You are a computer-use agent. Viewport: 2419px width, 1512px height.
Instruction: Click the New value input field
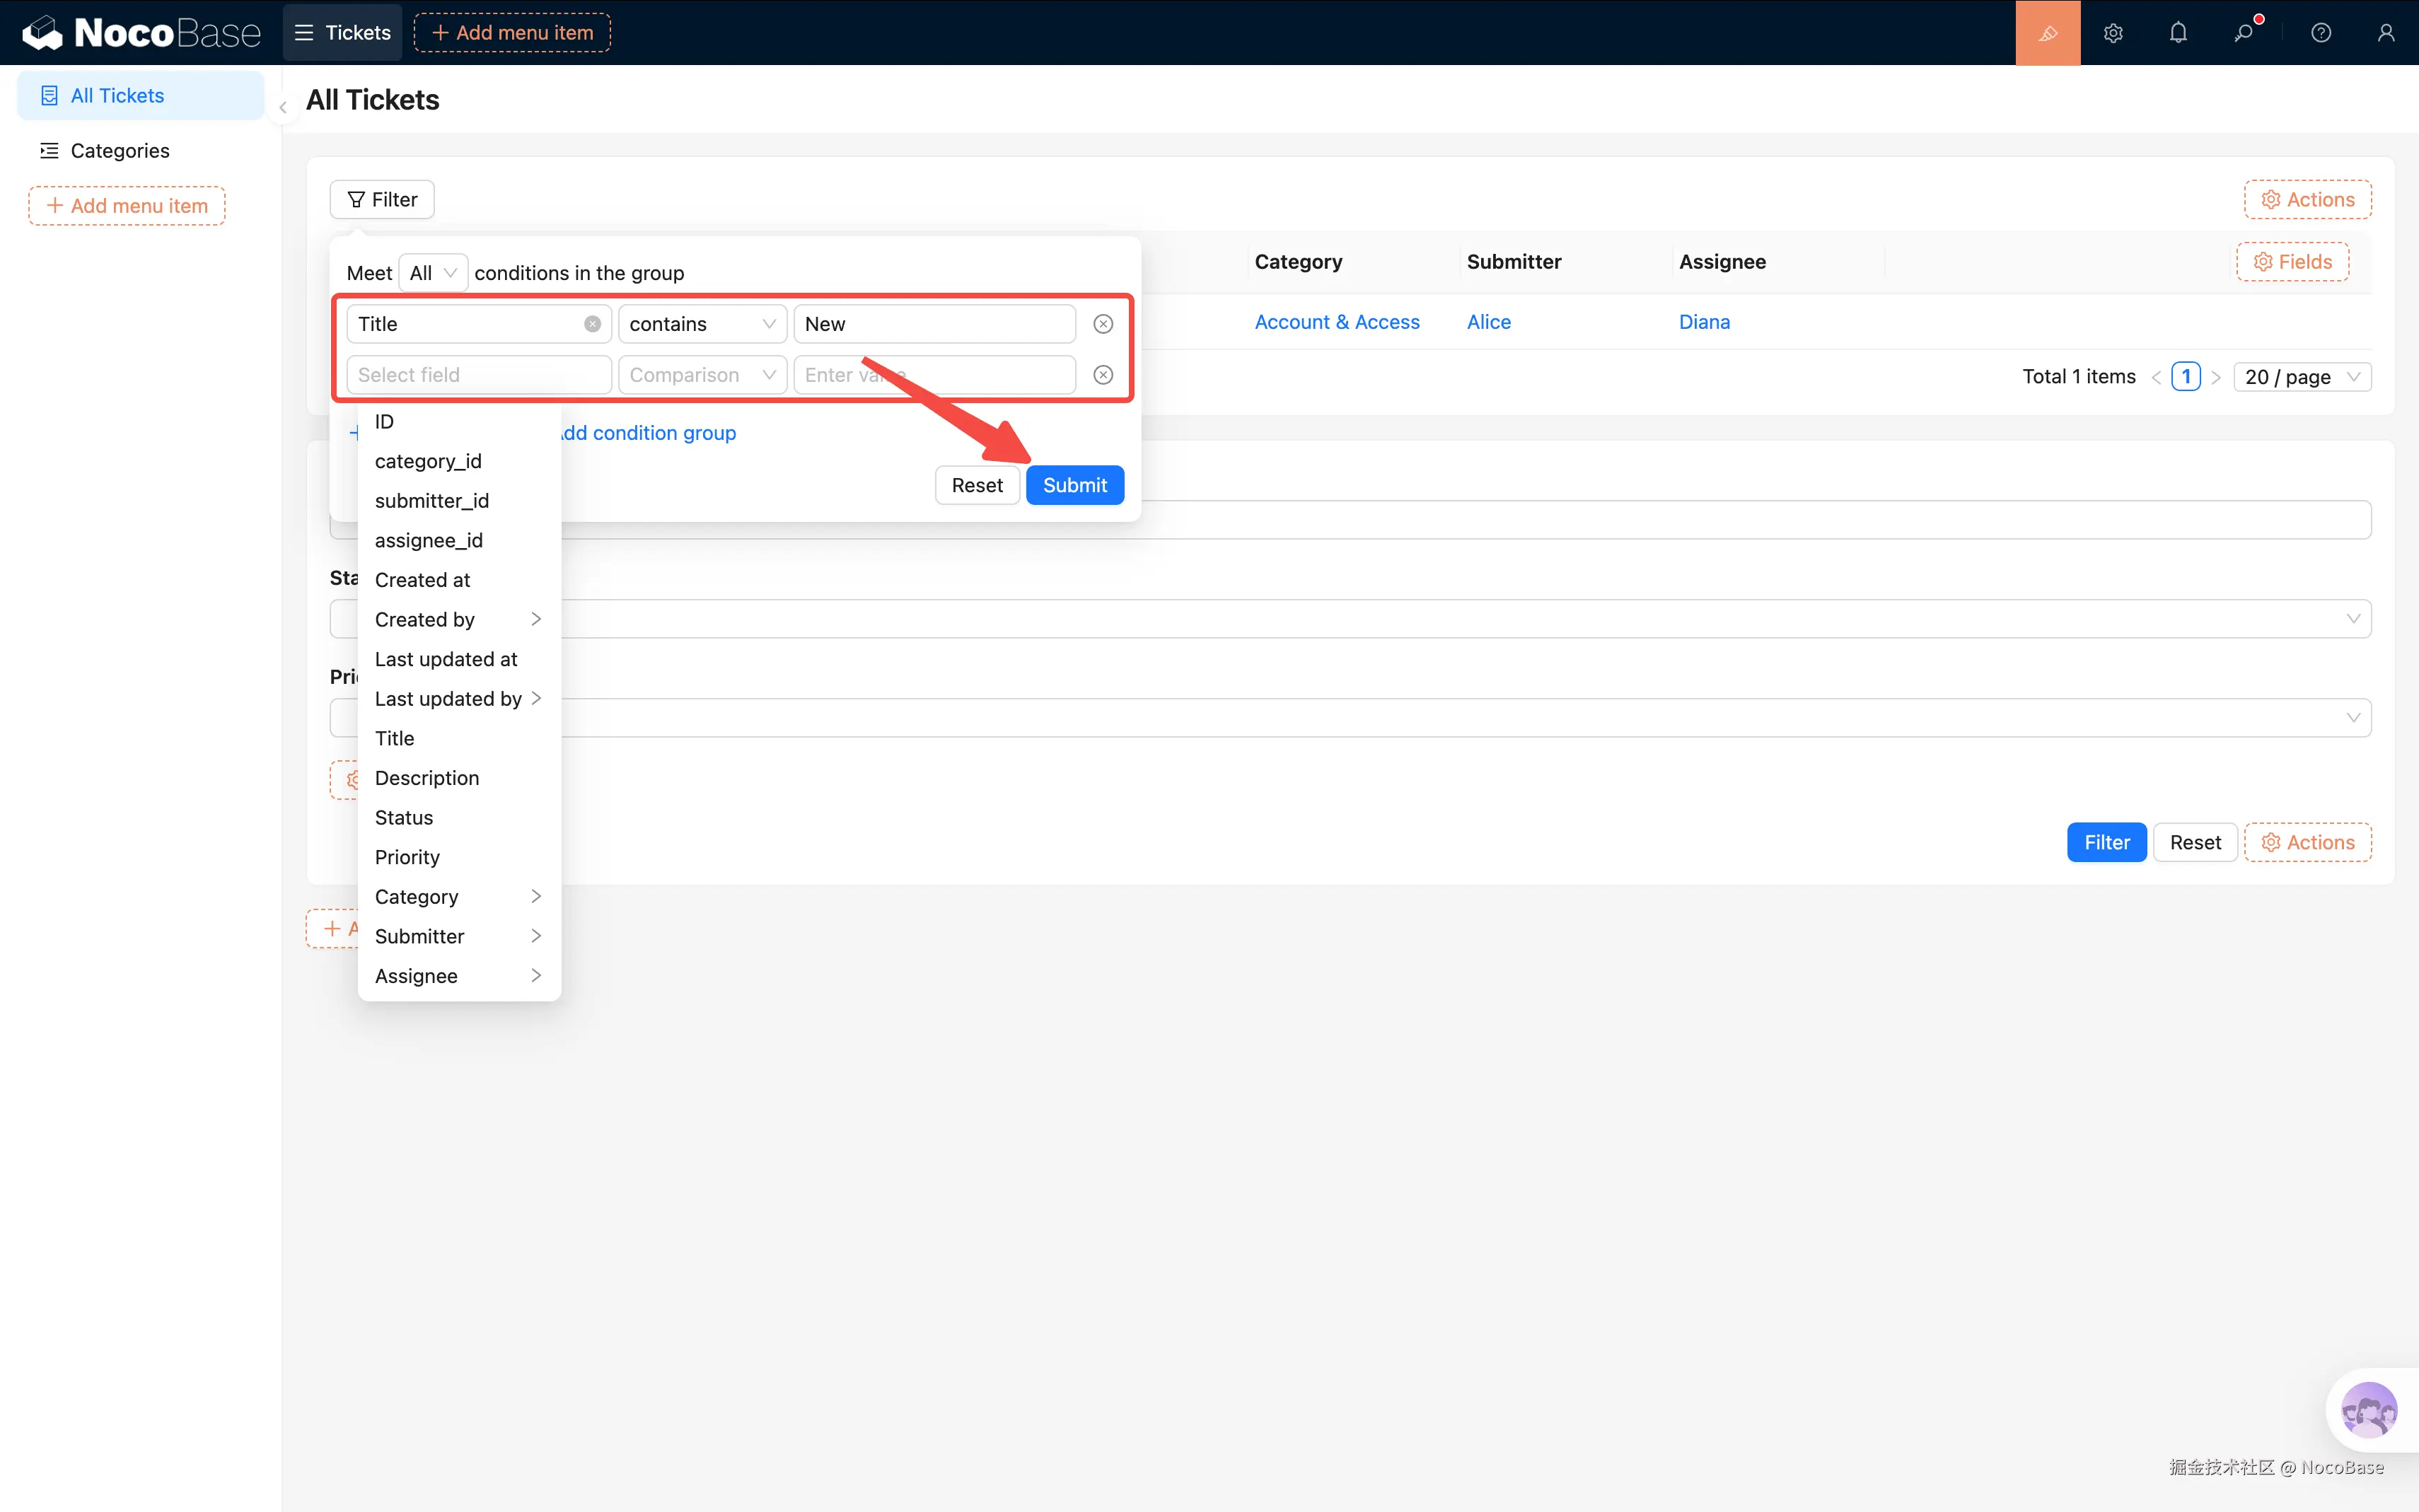933,324
